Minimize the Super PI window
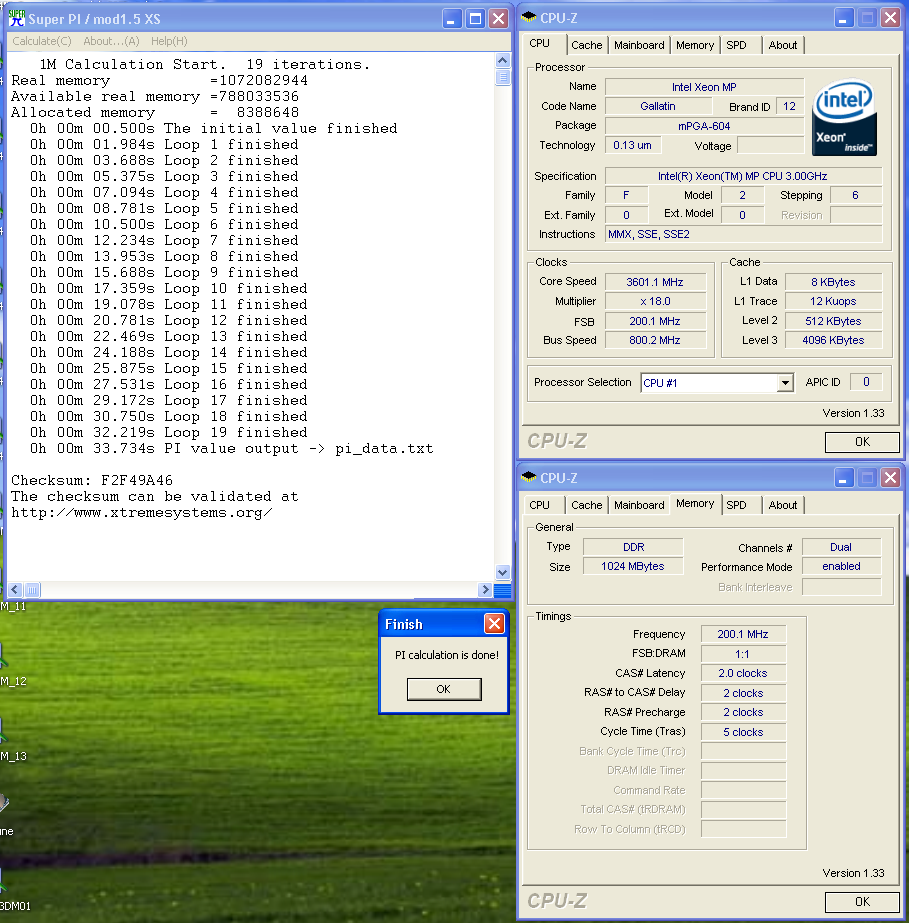 tap(451, 19)
